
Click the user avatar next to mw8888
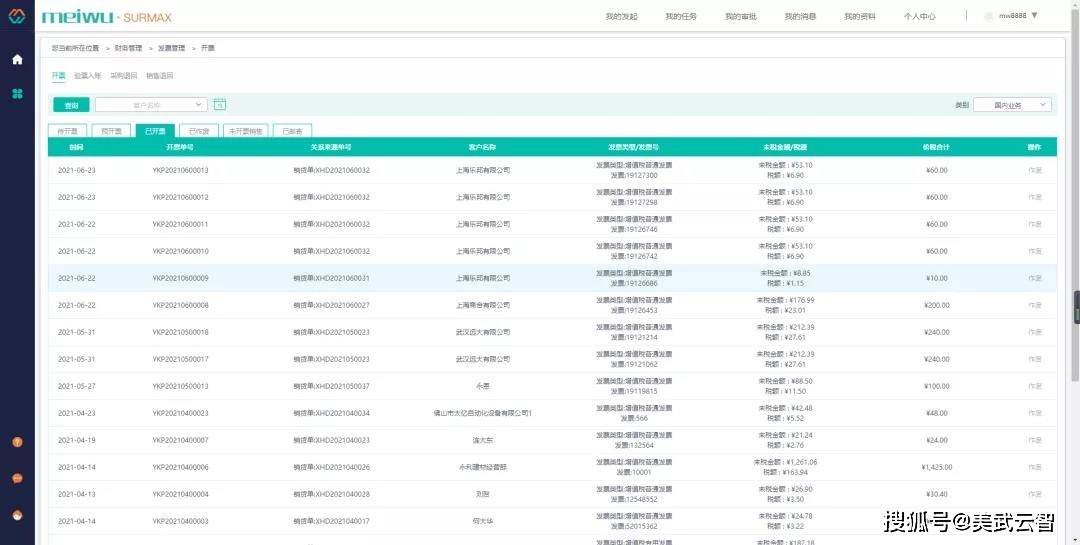[x=989, y=16]
